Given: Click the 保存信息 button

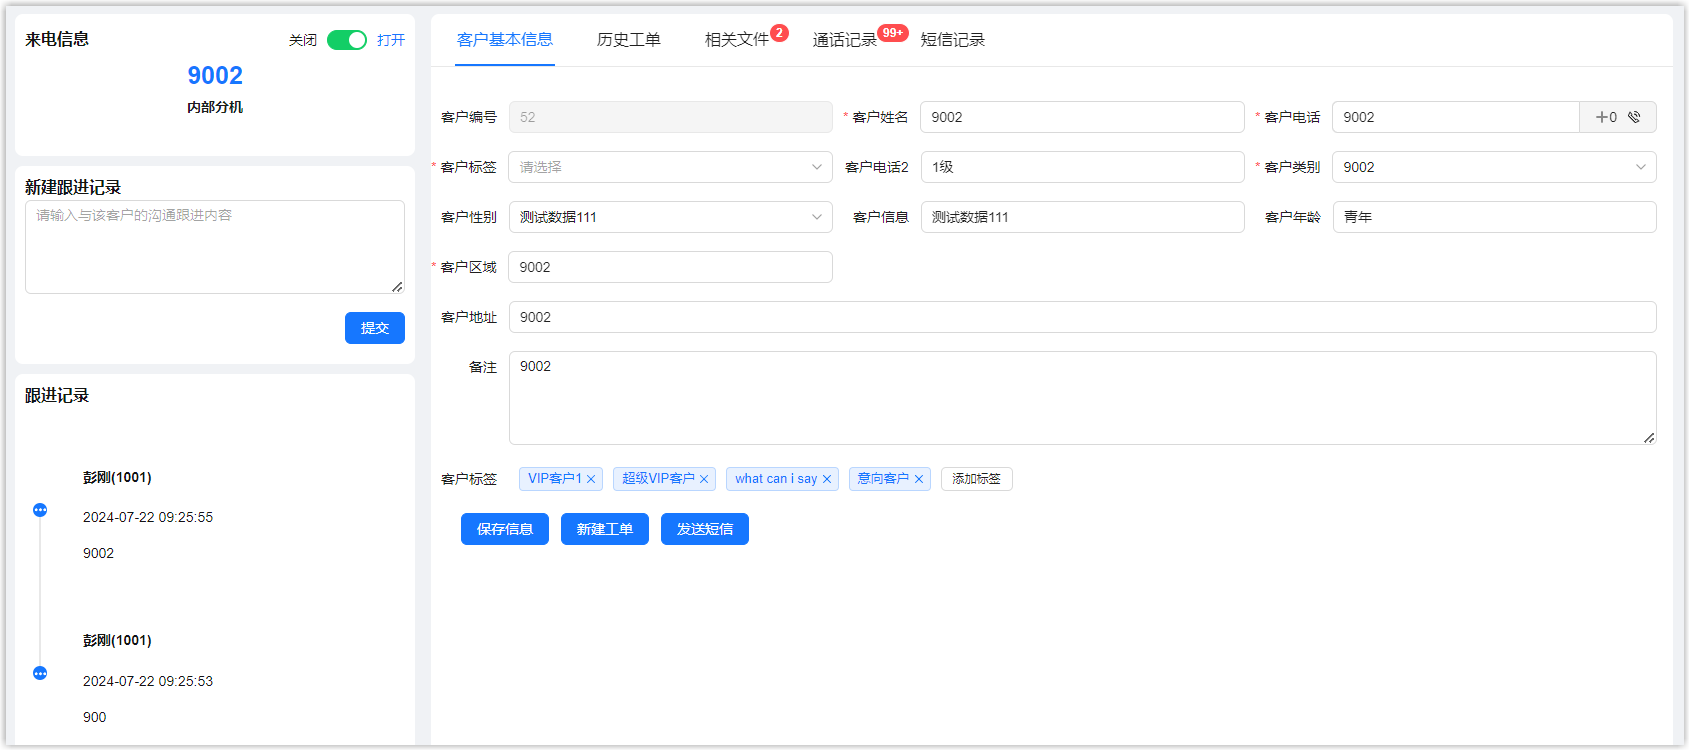Looking at the screenshot, I should [505, 529].
